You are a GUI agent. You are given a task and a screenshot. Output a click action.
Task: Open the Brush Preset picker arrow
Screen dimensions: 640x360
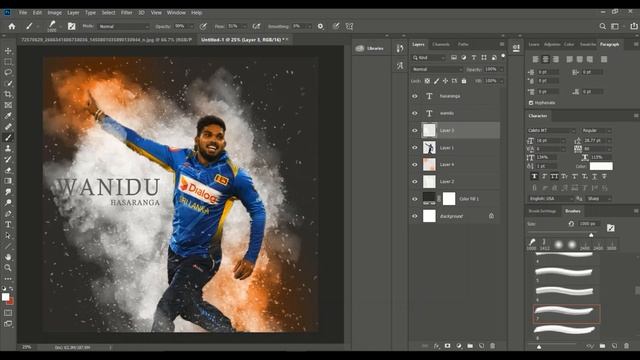click(x=60, y=27)
